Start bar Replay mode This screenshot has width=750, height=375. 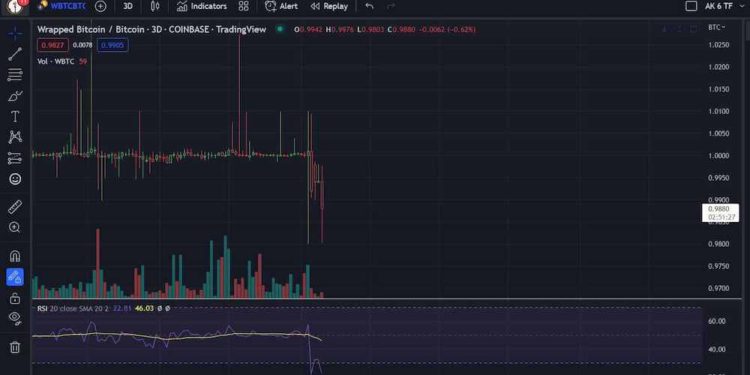329,6
